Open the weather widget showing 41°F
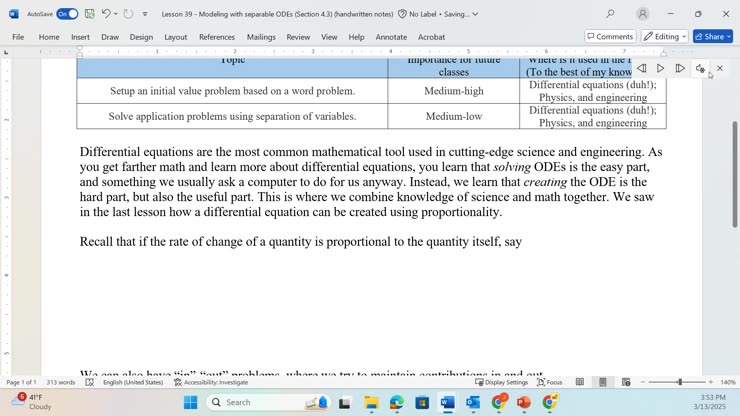 tap(32, 402)
